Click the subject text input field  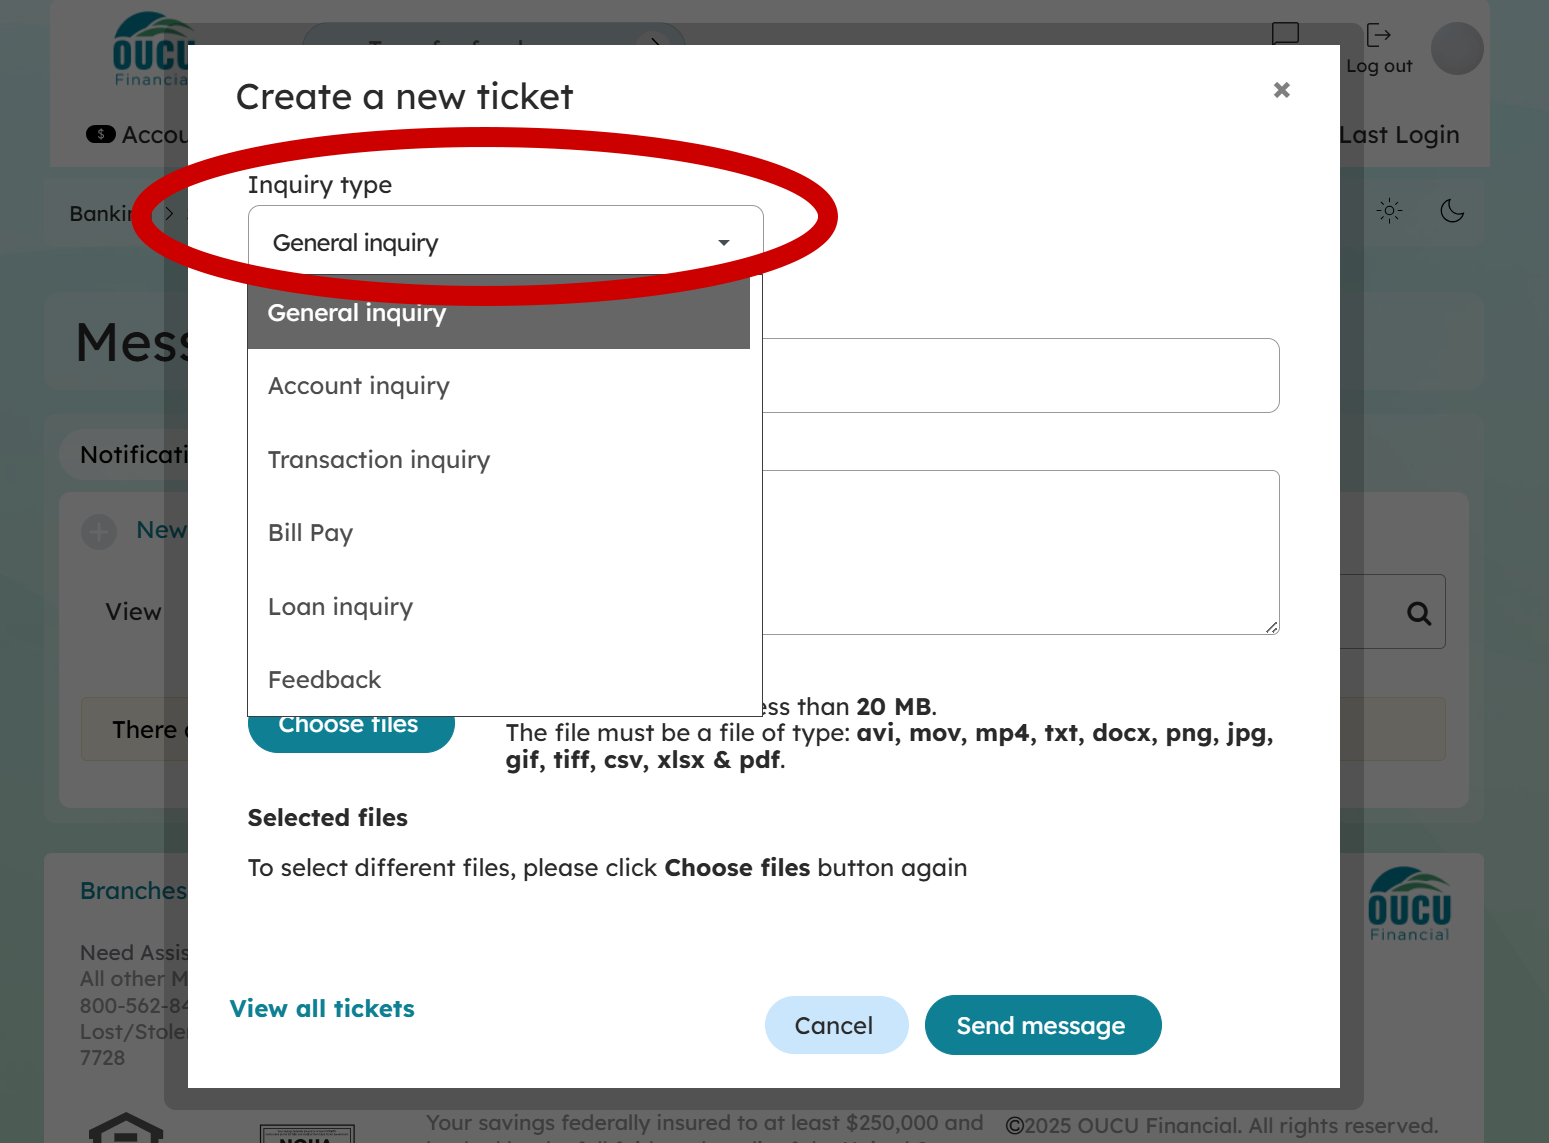point(1020,375)
